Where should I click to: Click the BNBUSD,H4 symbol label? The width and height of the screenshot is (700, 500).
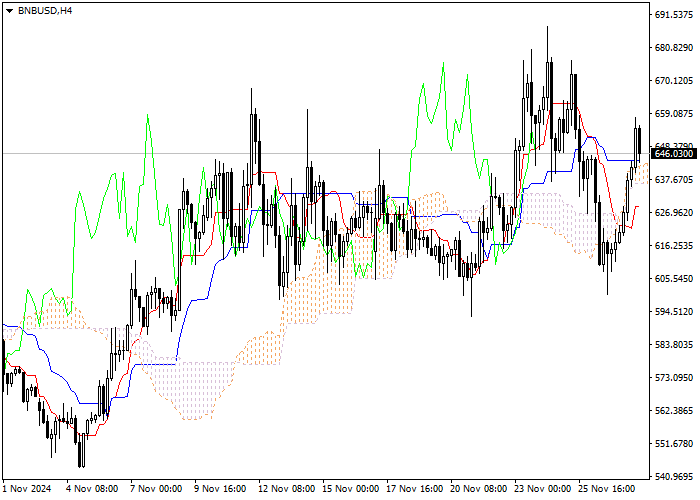[x=45, y=11]
